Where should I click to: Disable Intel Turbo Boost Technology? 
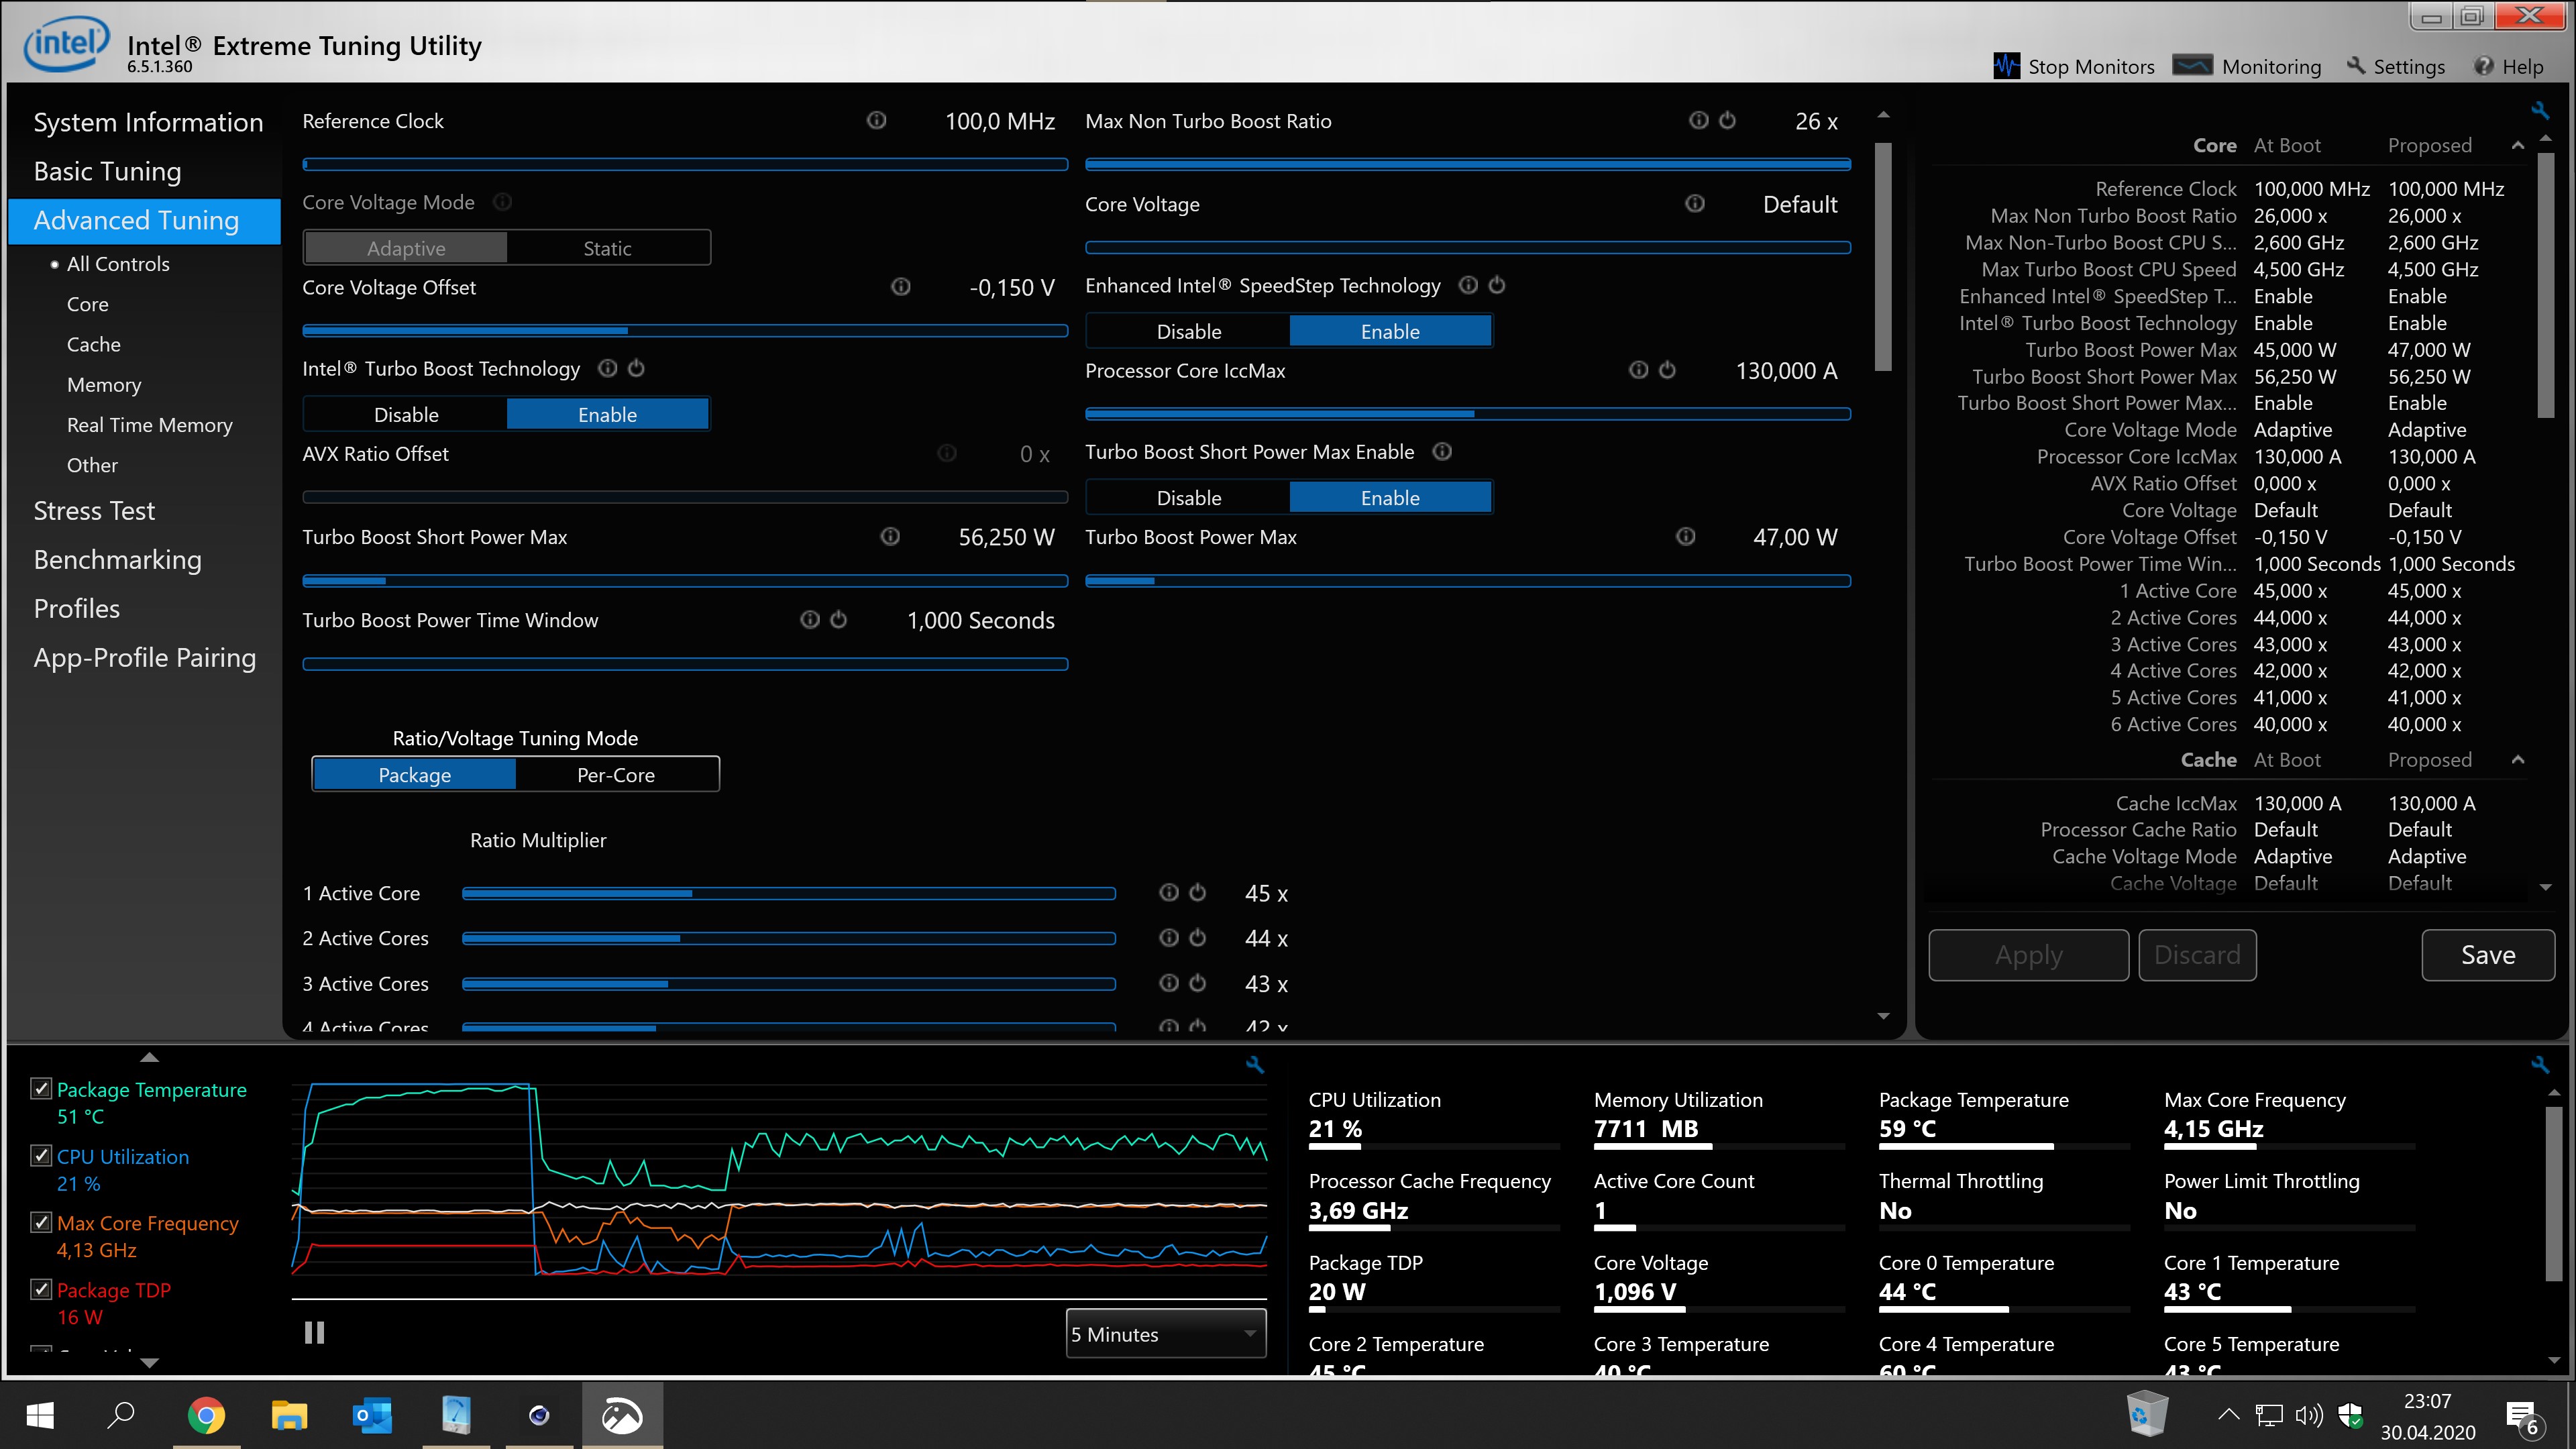click(x=406, y=414)
